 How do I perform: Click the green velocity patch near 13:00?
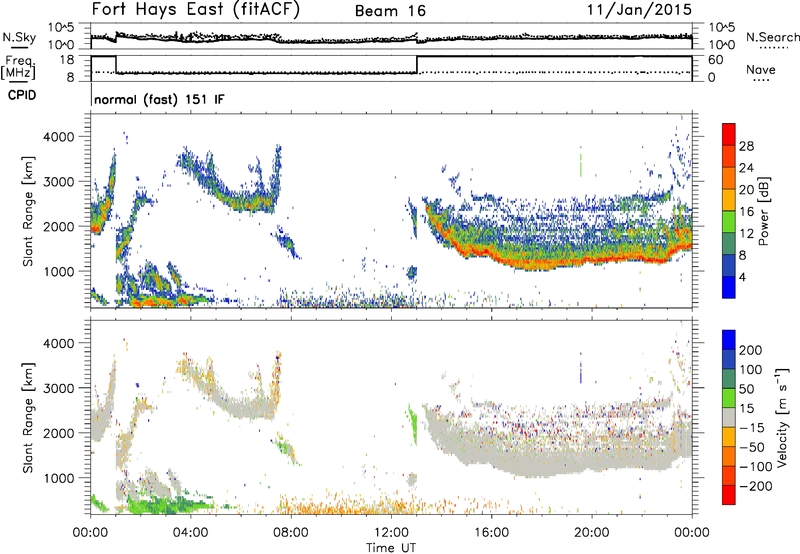pyautogui.click(x=412, y=422)
